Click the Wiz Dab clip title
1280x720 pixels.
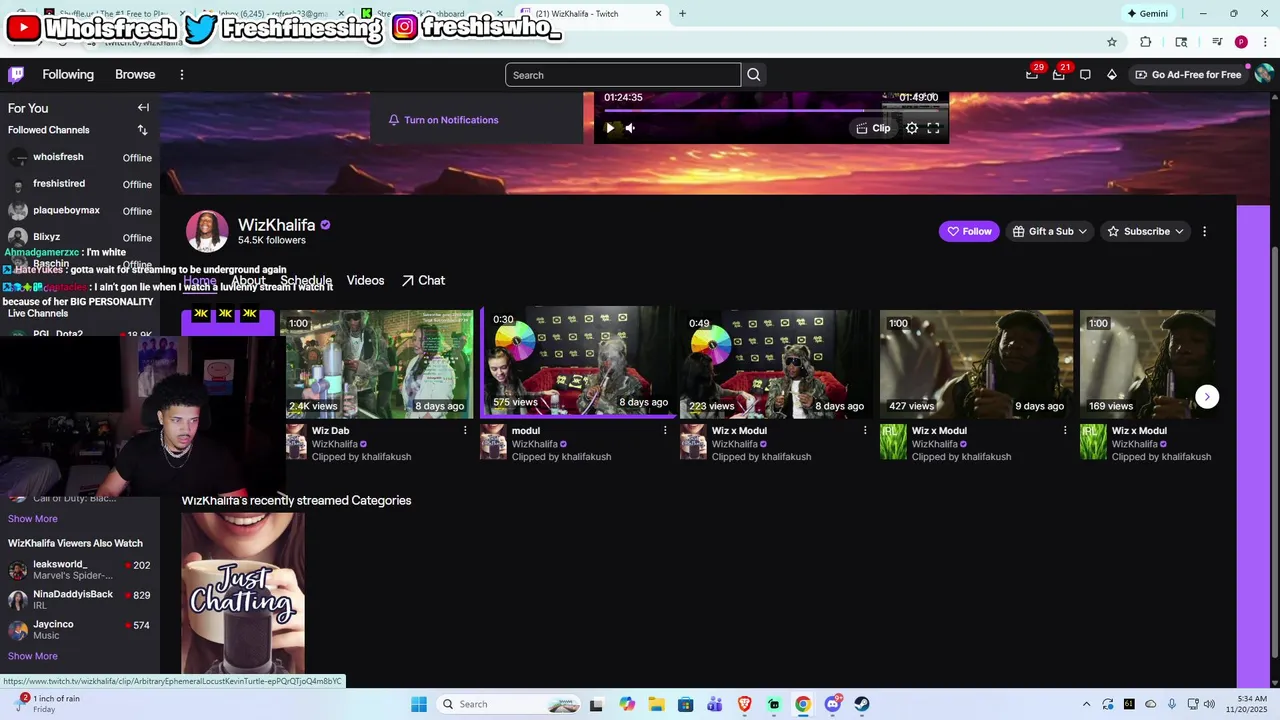330,431
